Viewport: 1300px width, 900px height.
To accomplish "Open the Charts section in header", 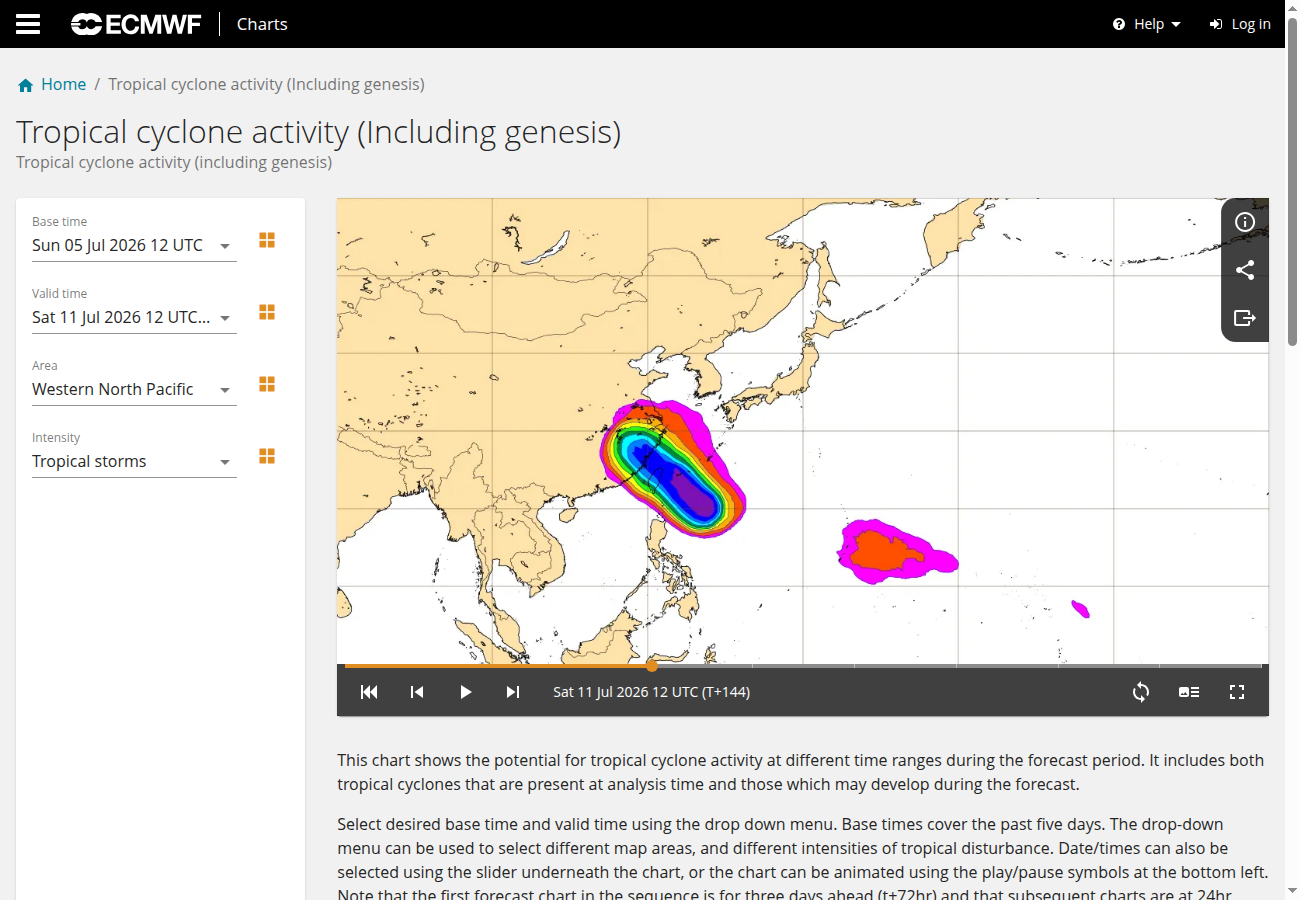I will (x=262, y=24).
